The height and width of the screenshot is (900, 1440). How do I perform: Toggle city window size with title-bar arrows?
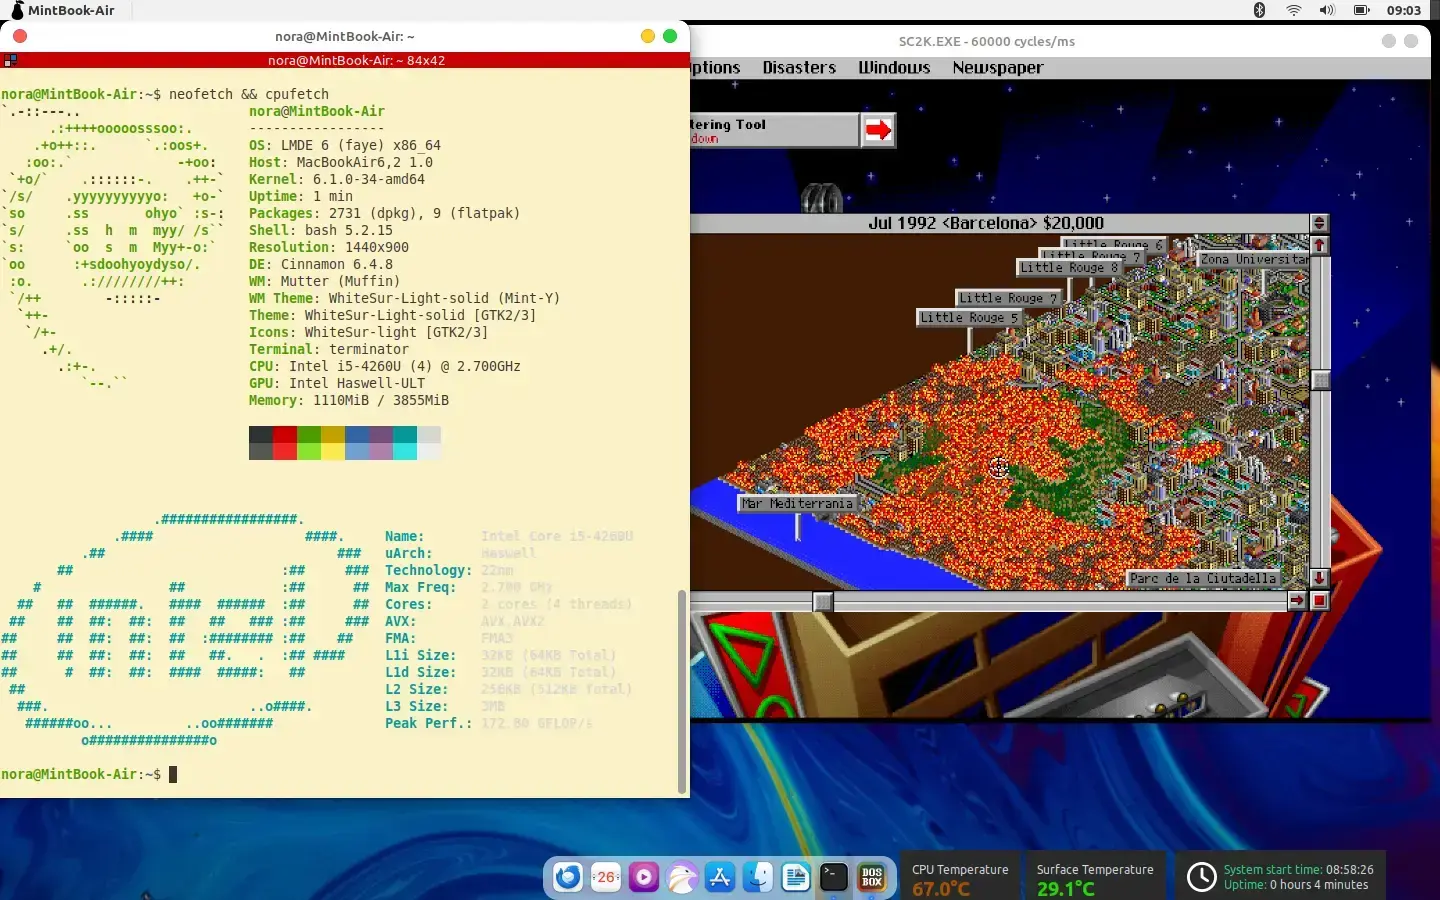point(1319,223)
